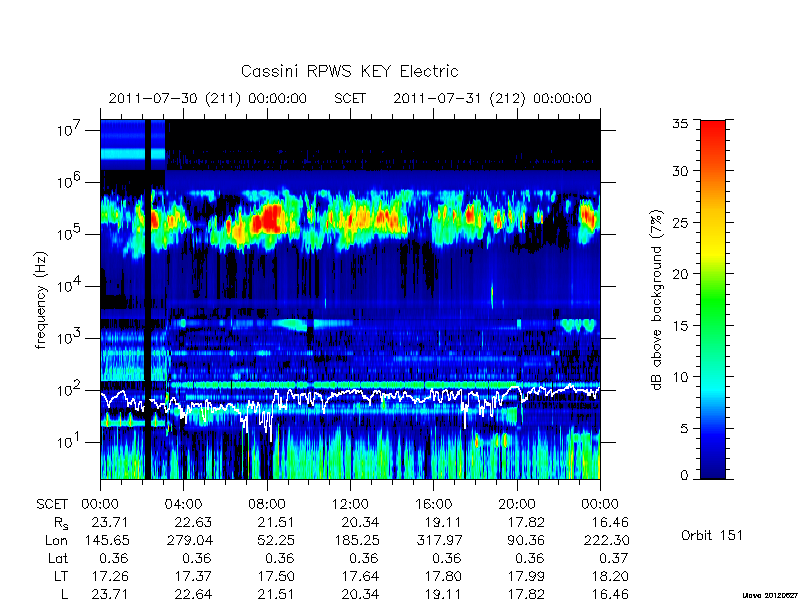
Task: Click the colorbar tick value 10
Action: [x=681, y=377]
